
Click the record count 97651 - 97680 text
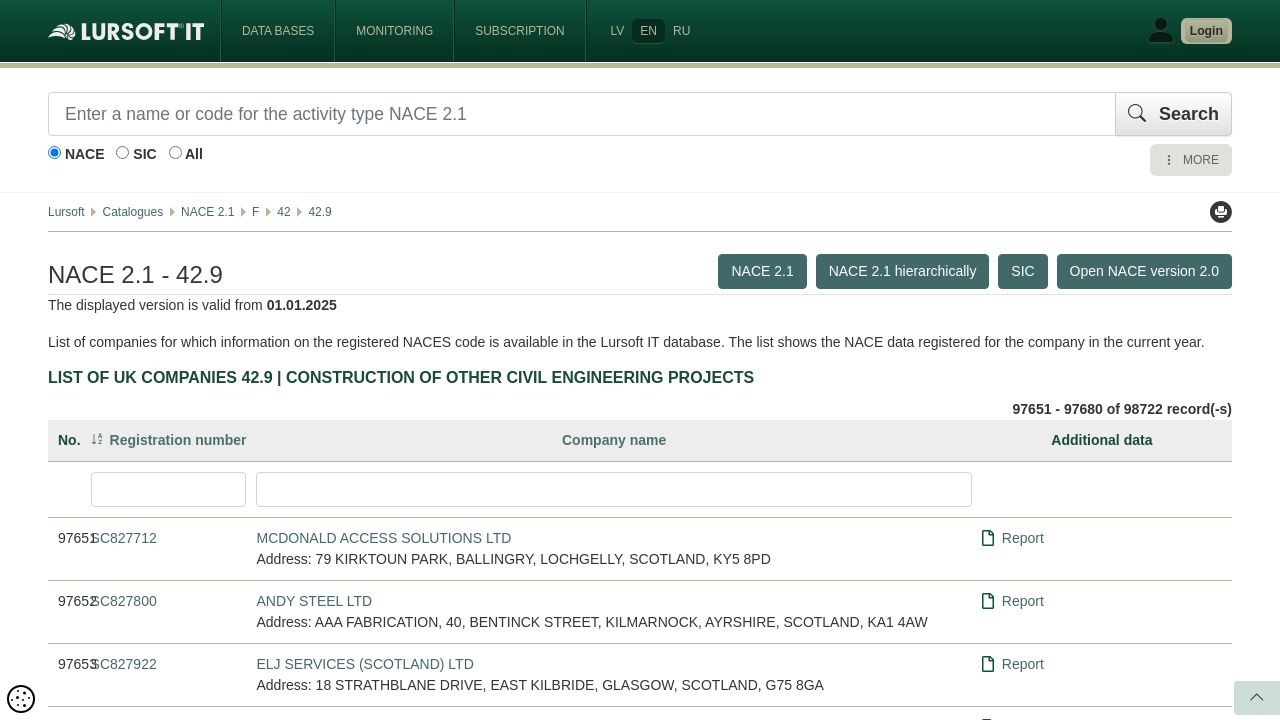tap(1122, 409)
